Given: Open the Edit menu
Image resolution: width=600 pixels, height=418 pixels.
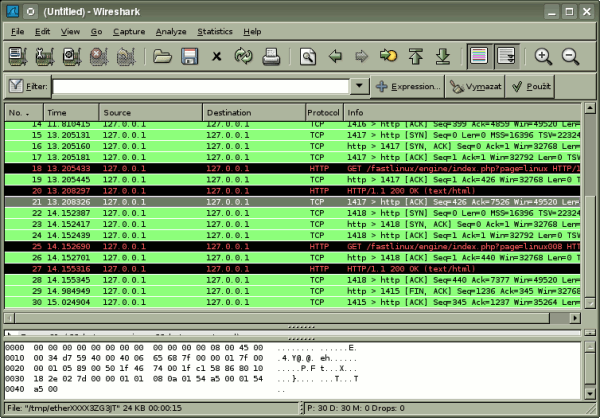Looking at the screenshot, I should pyautogui.click(x=42, y=32).
